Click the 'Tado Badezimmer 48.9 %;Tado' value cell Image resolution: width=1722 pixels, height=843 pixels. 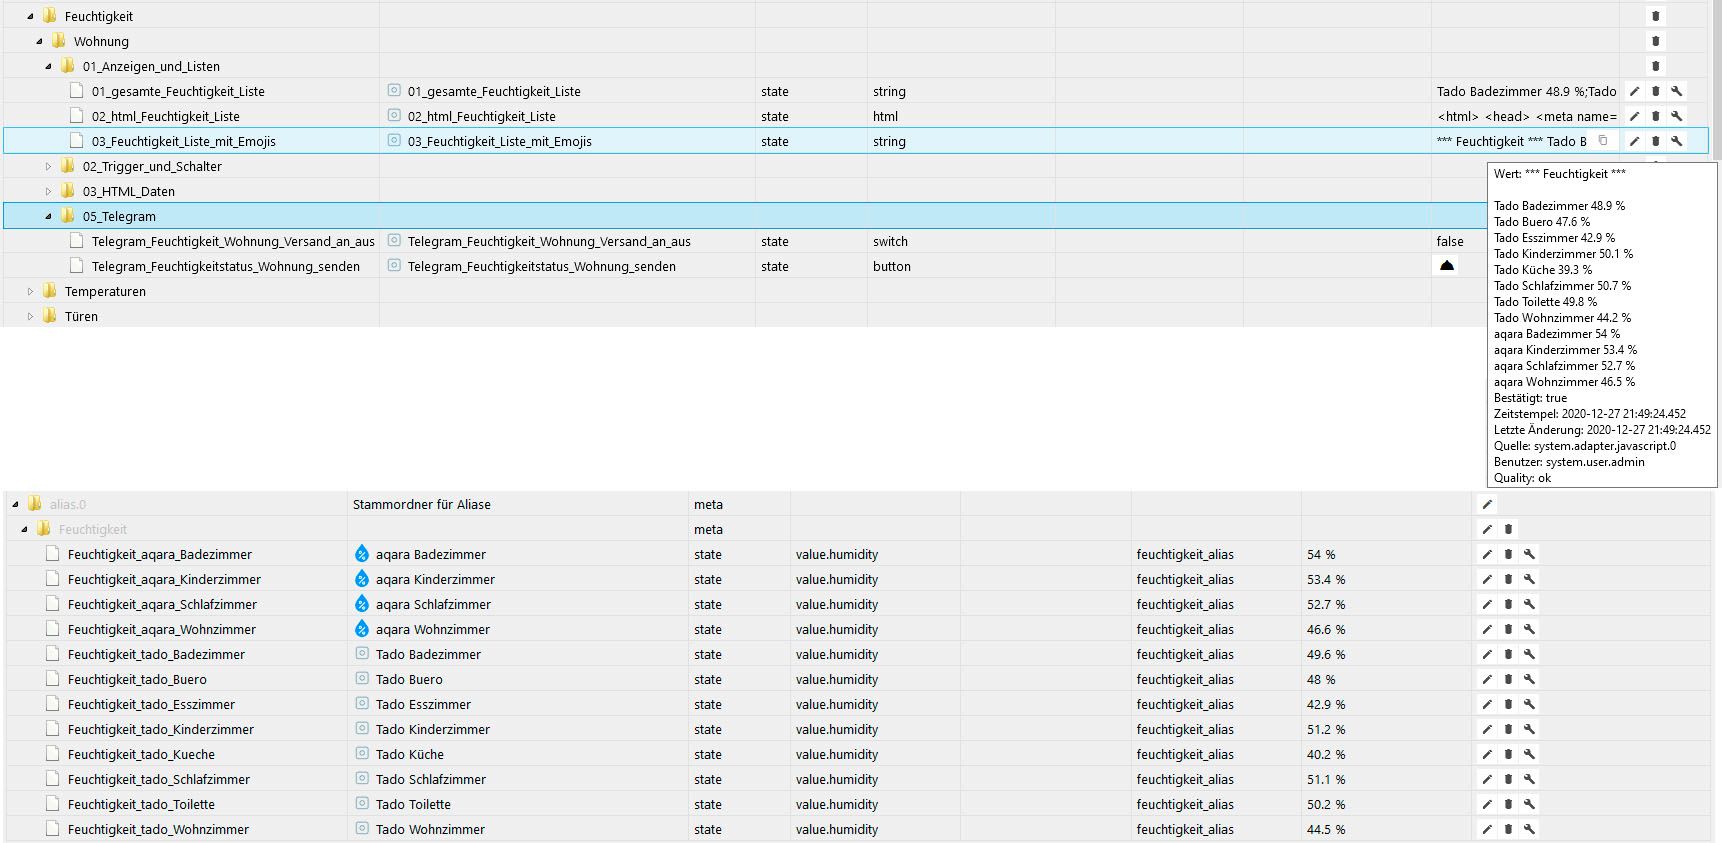point(1526,91)
